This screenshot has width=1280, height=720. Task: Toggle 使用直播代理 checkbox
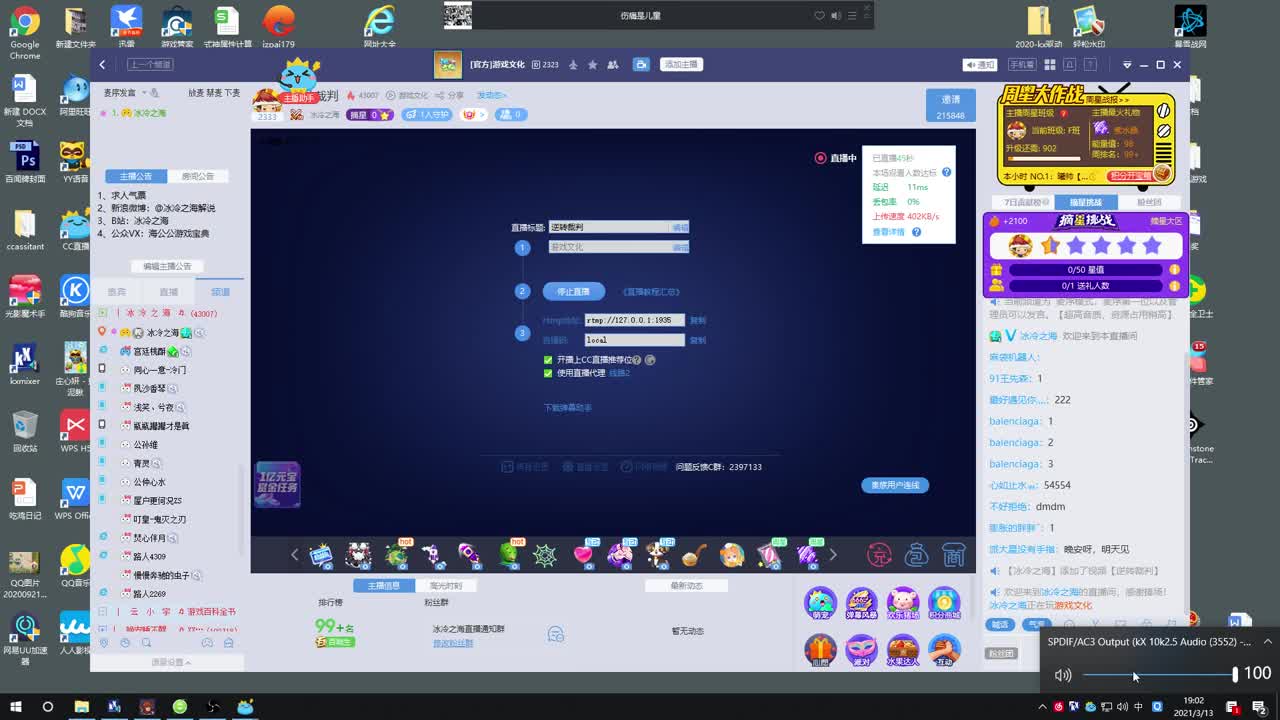point(548,373)
